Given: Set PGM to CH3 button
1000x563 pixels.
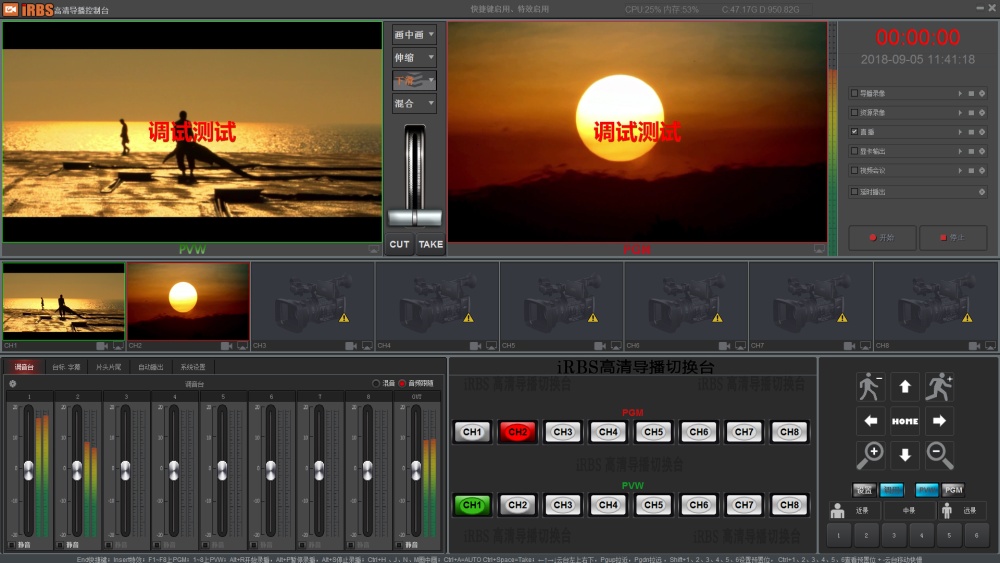Looking at the screenshot, I should point(562,432).
